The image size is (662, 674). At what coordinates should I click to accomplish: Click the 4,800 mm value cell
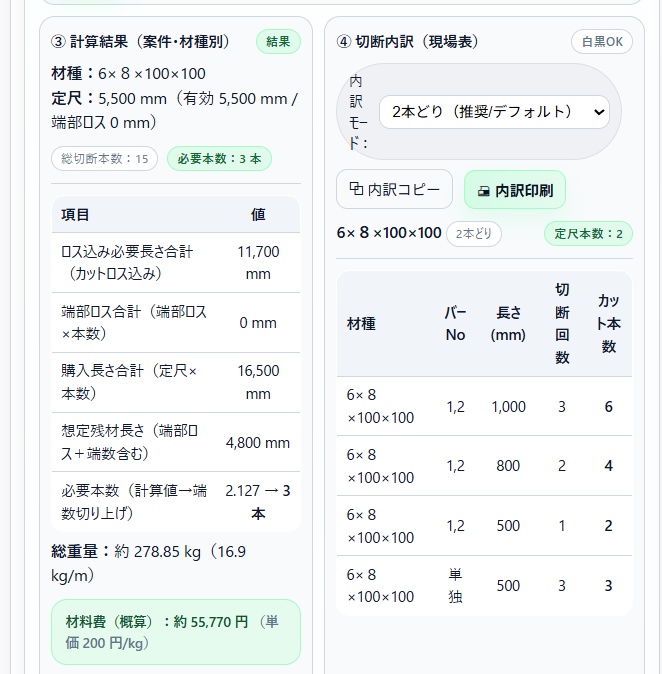[258, 443]
